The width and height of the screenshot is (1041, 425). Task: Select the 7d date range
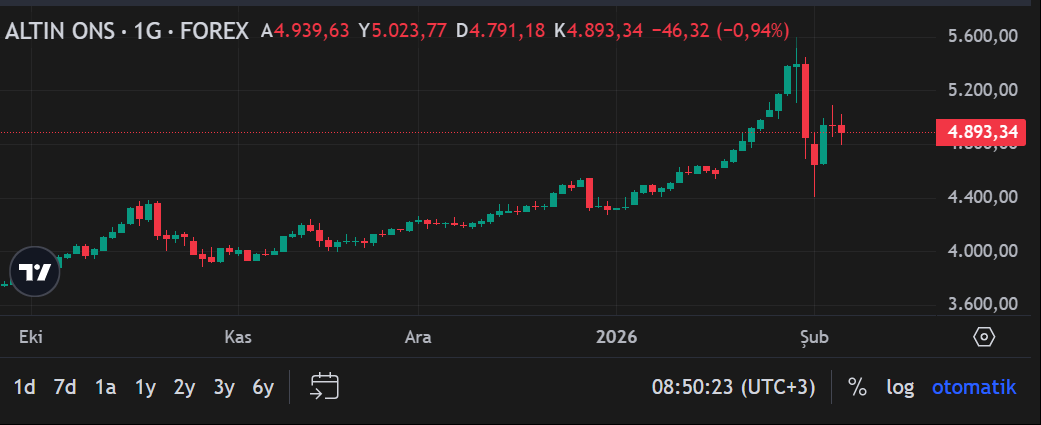coord(65,387)
